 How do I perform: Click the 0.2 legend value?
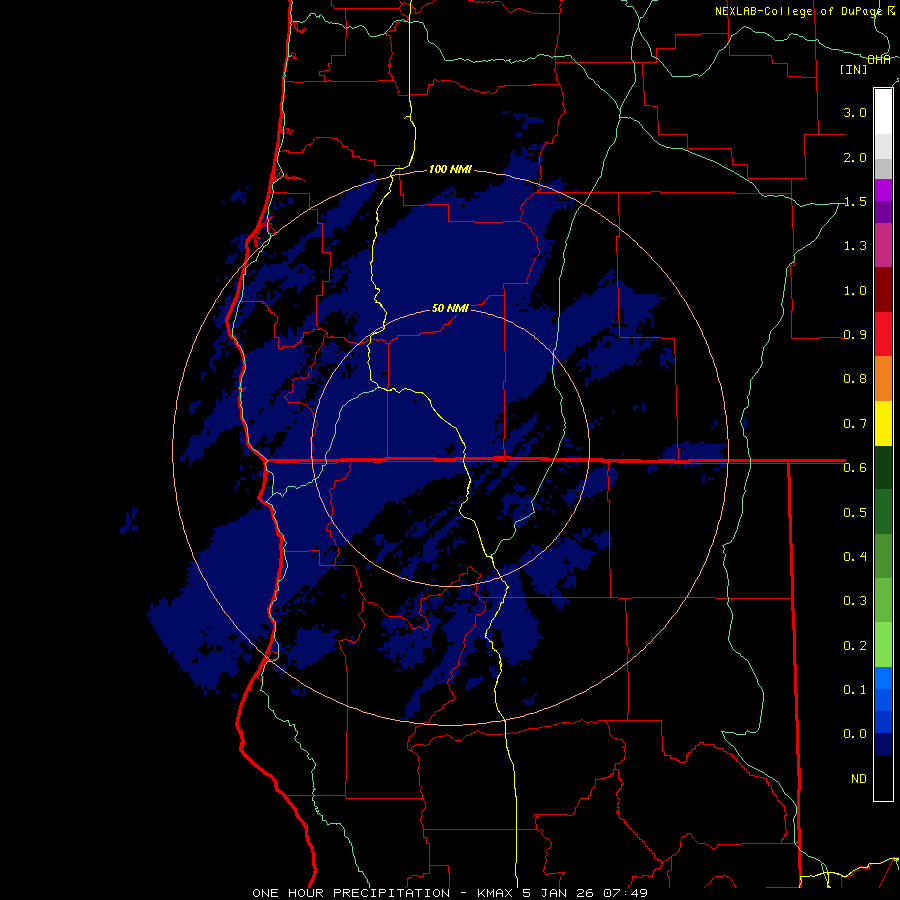(x=855, y=645)
